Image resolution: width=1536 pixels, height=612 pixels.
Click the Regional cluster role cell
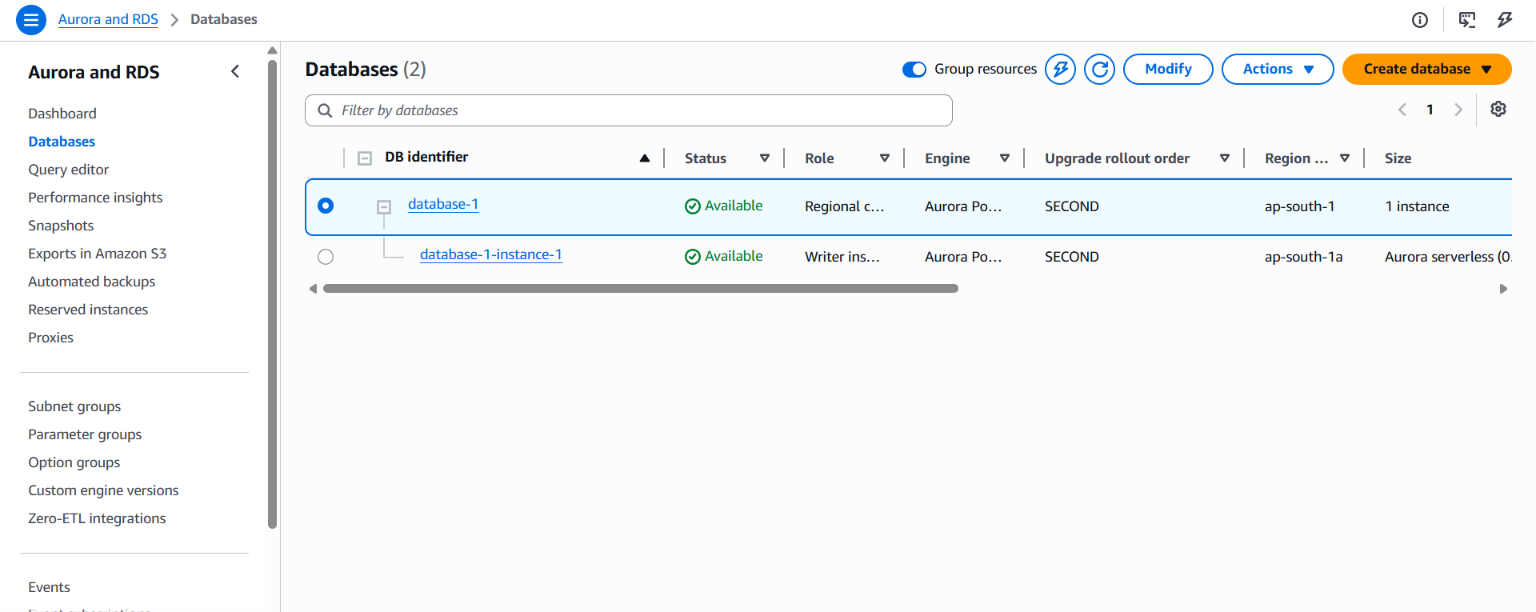point(845,207)
